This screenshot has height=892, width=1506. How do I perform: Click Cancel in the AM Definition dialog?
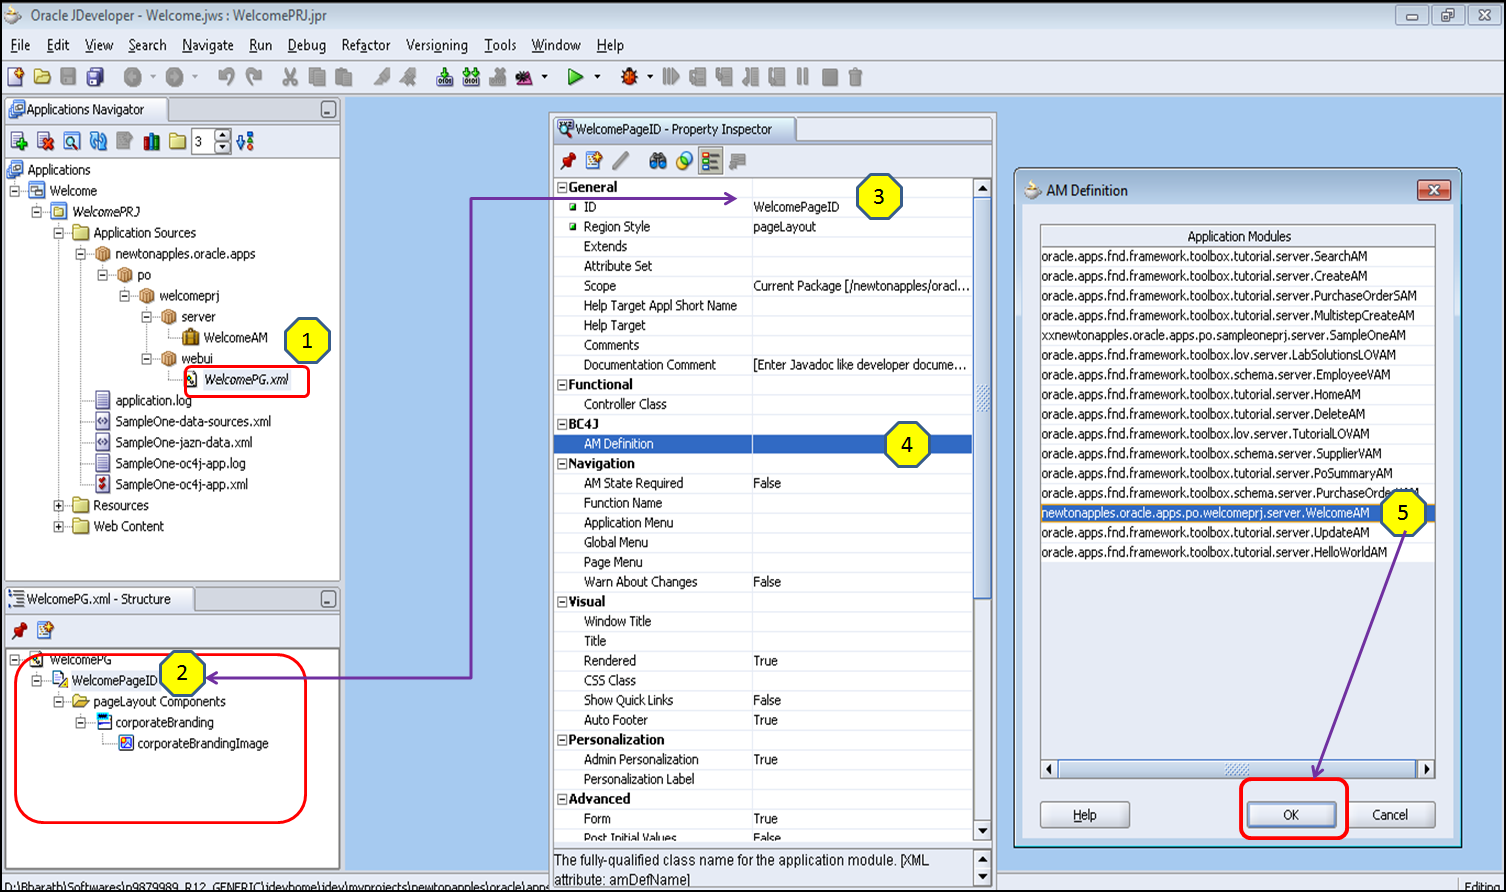(1390, 815)
